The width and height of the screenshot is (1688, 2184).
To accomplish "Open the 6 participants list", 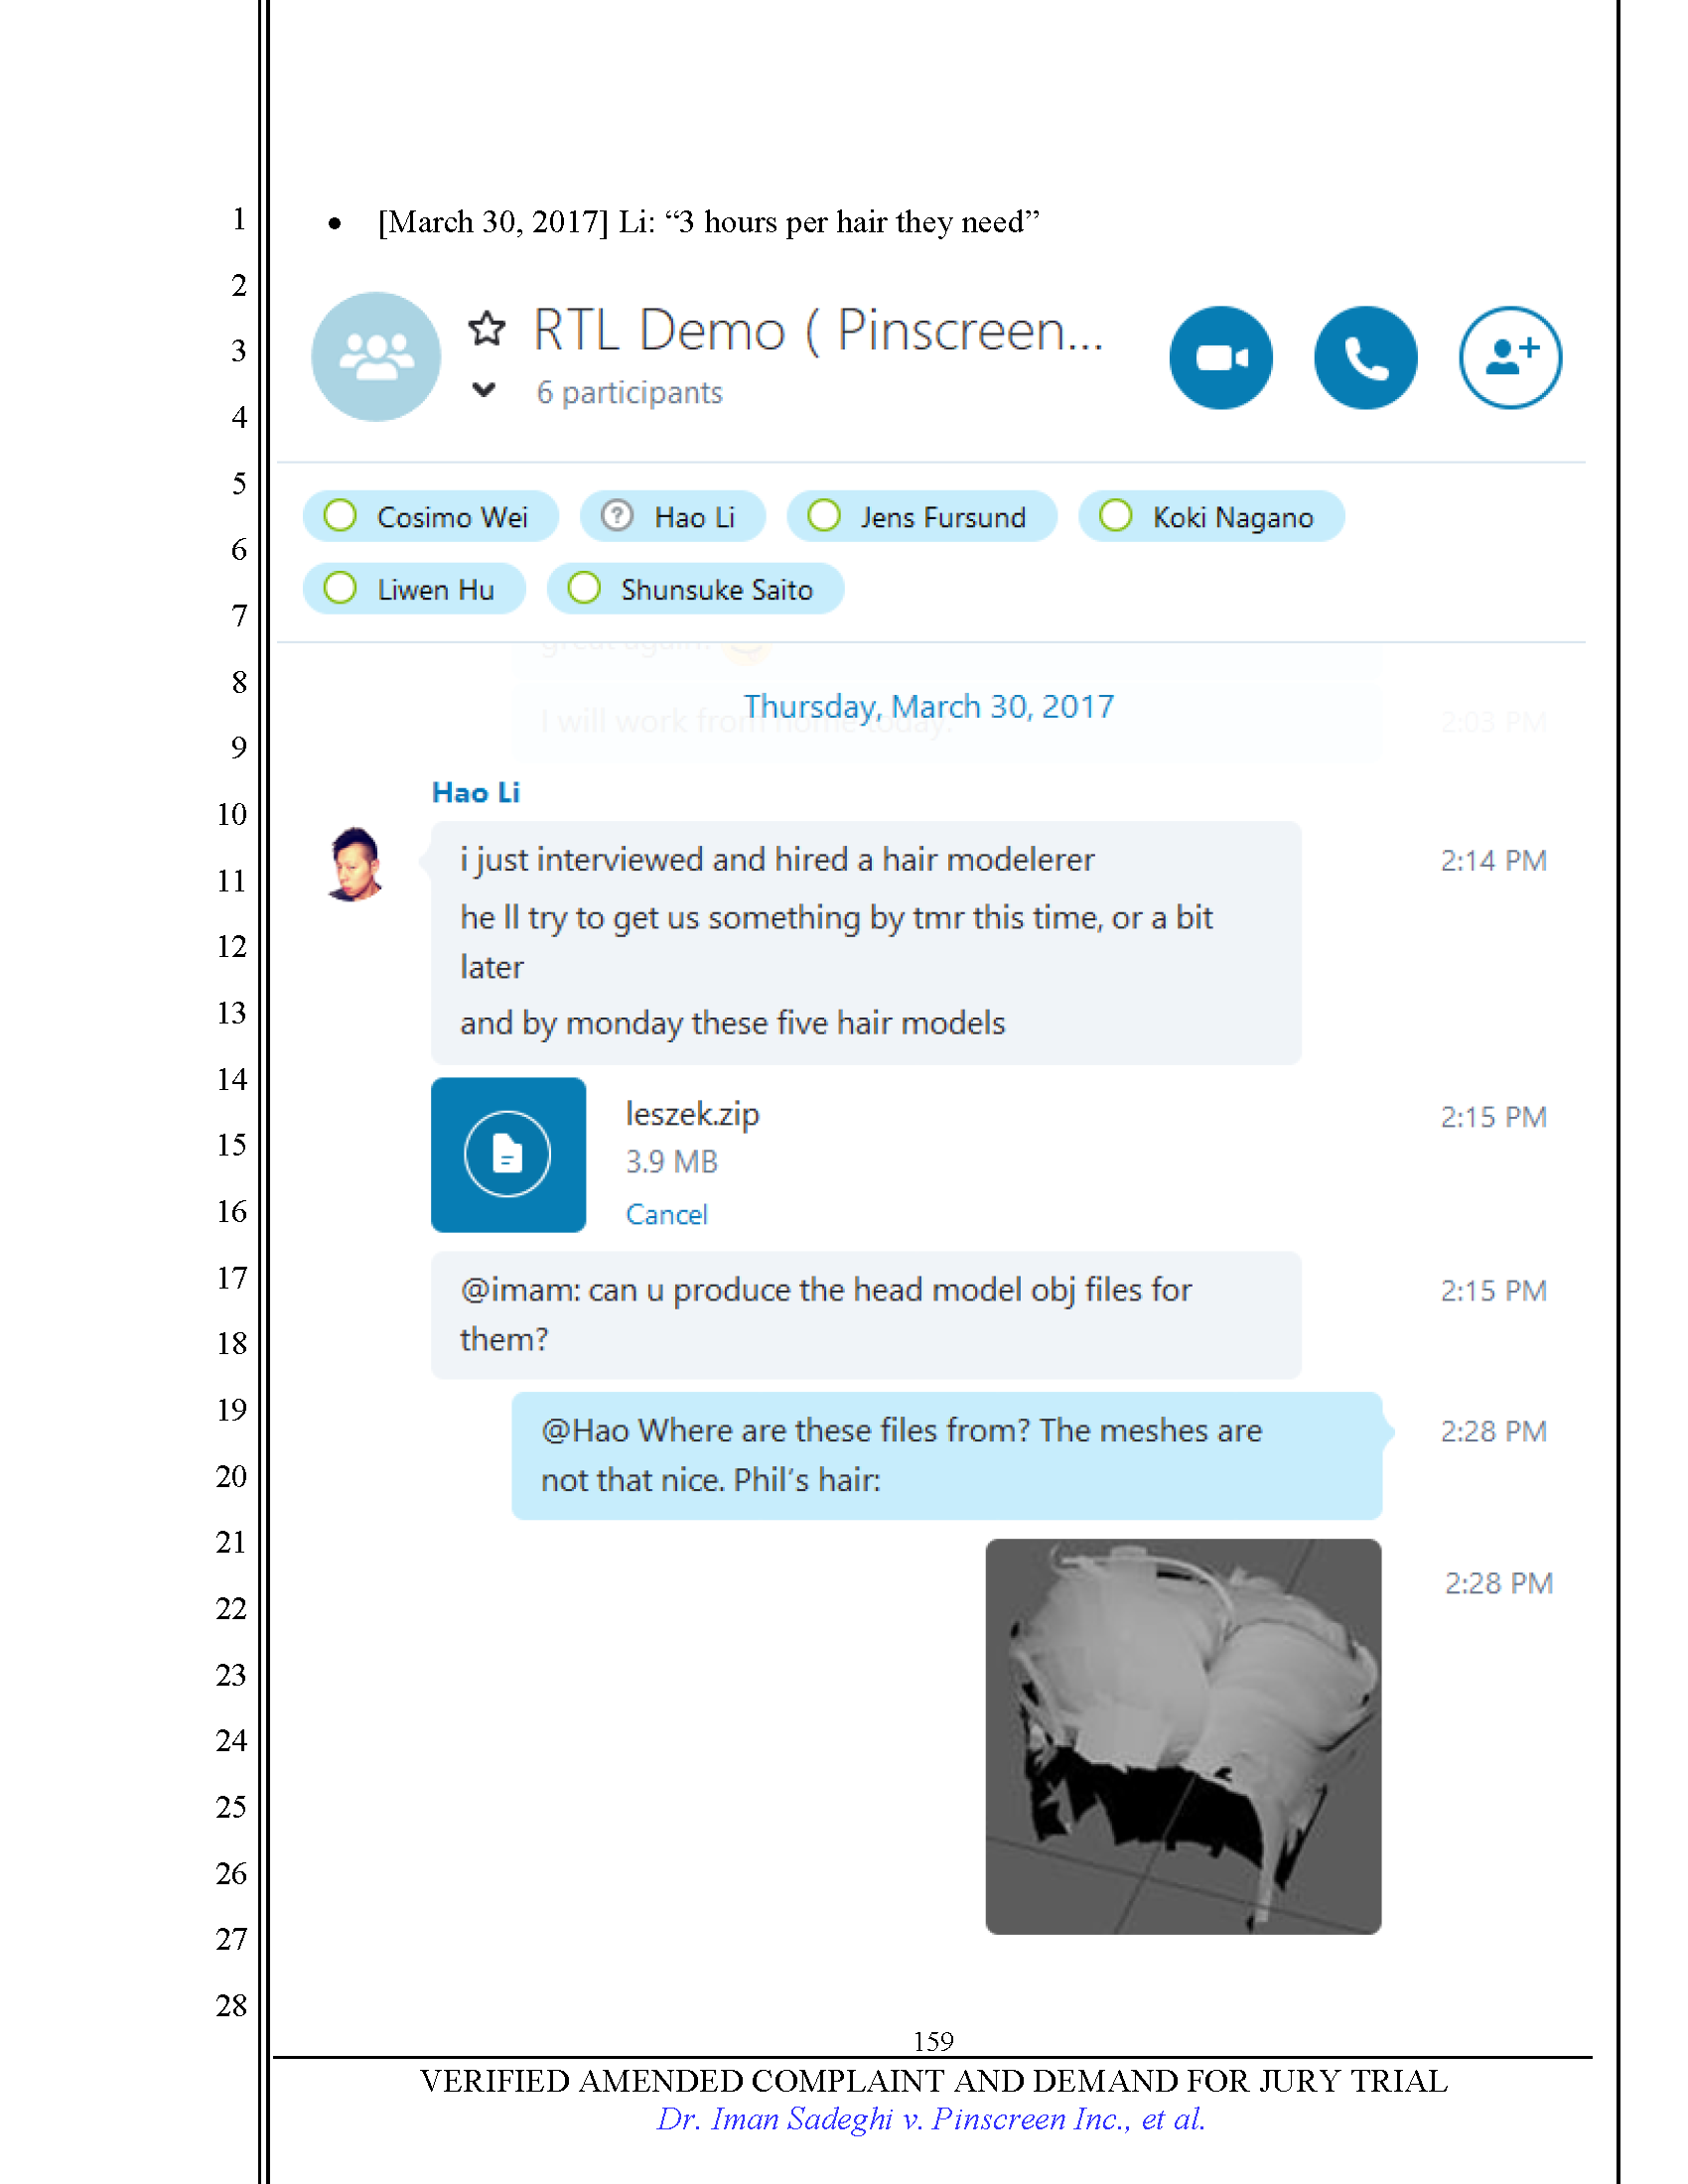I will pyautogui.click(x=629, y=393).
